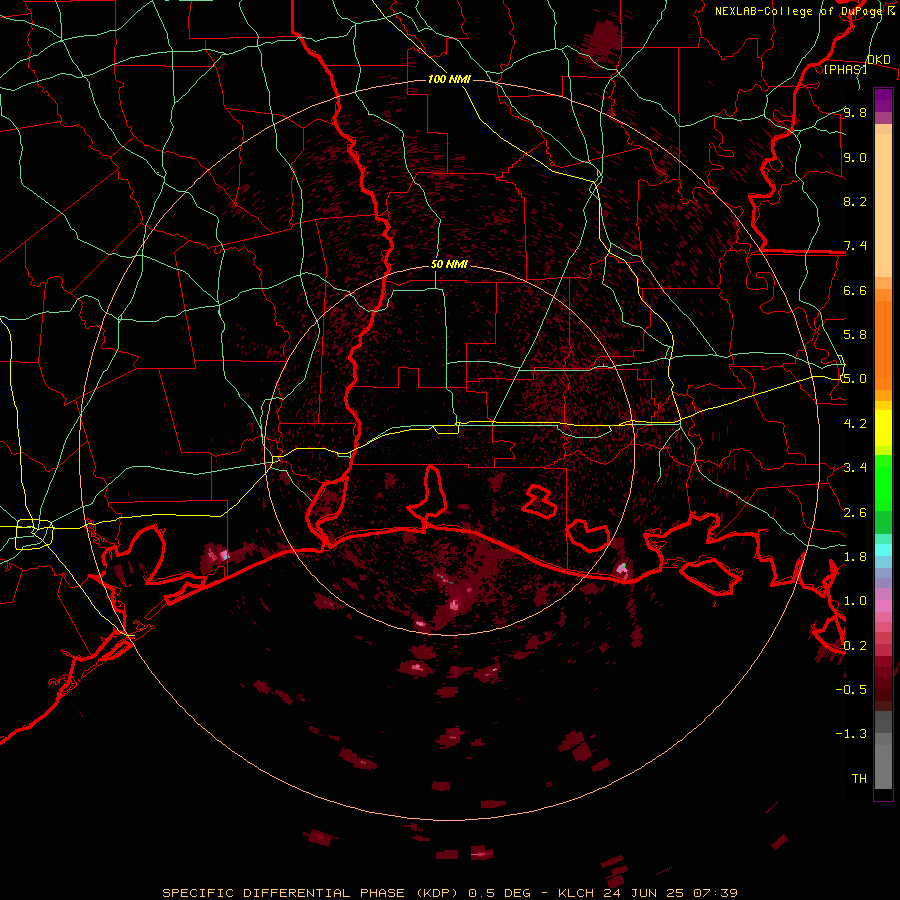900x900 pixels.
Task: Select the 9.0 value on the color scale
Action: point(855,157)
